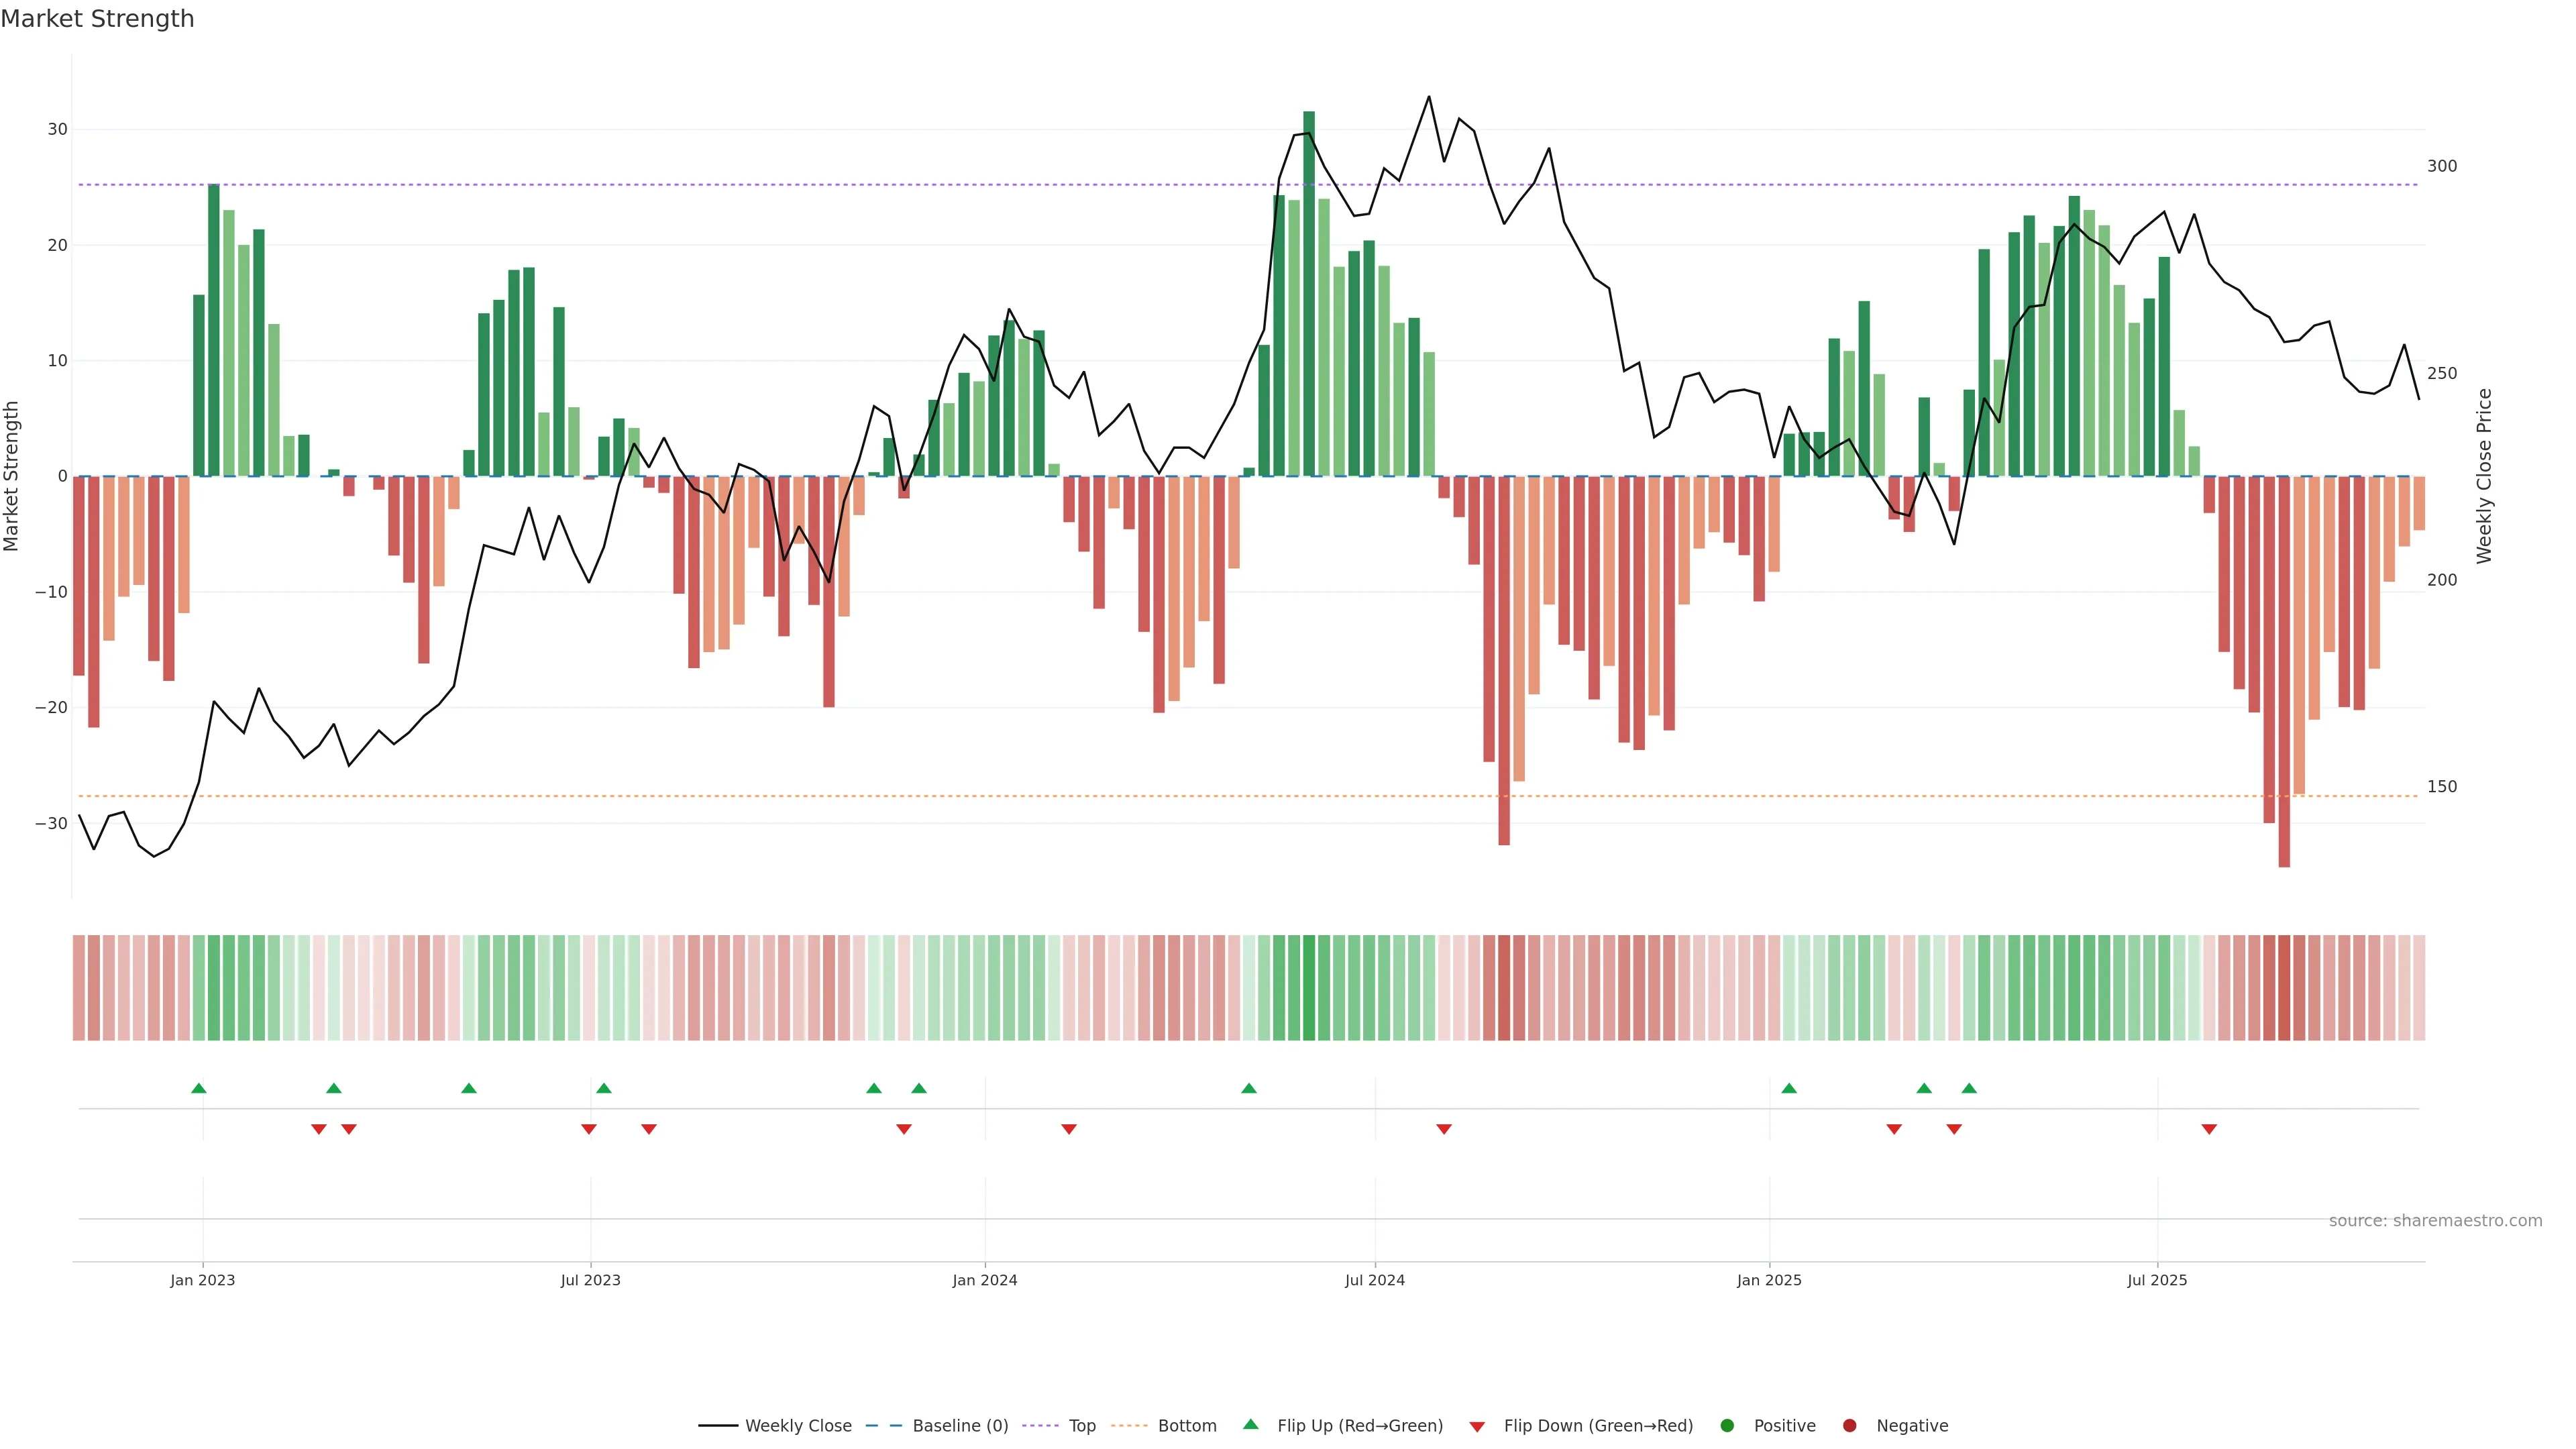
Task: Click the Weekly Close Price axis title
Action: tap(2484, 476)
